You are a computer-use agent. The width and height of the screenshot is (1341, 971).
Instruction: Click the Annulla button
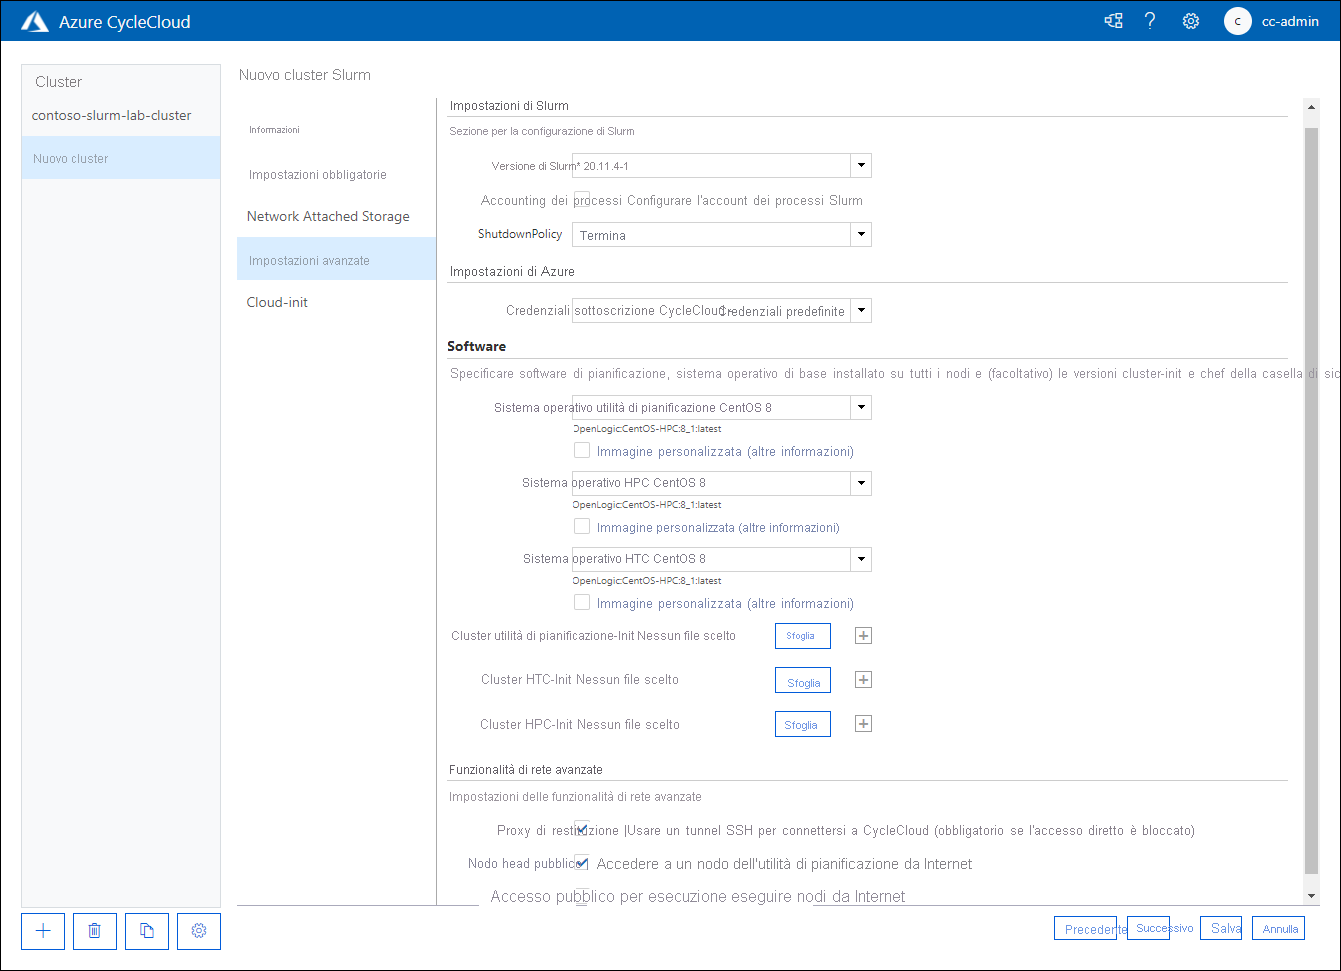tap(1278, 928)
